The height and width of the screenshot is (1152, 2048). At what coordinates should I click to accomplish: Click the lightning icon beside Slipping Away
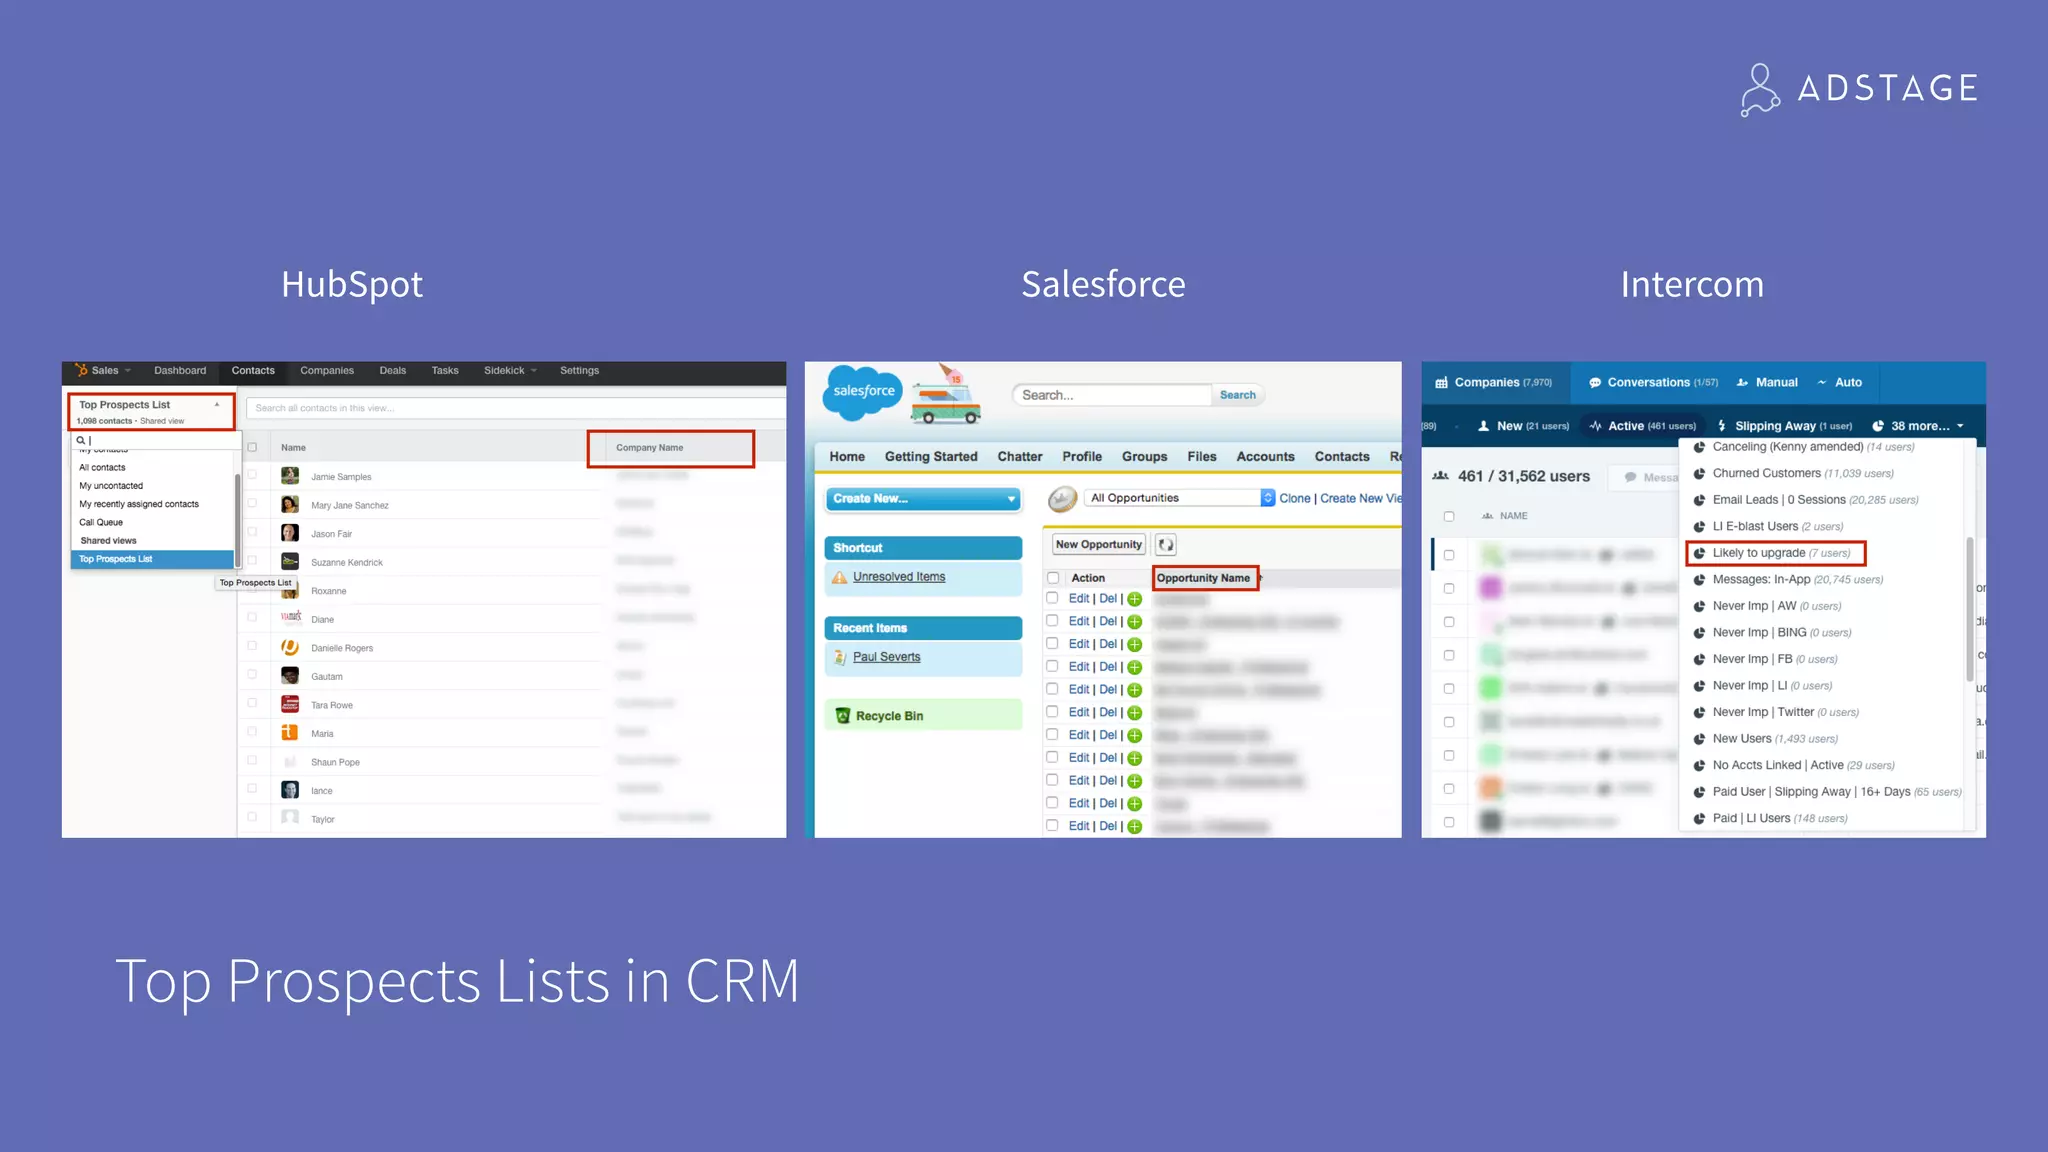(1722, 426)
